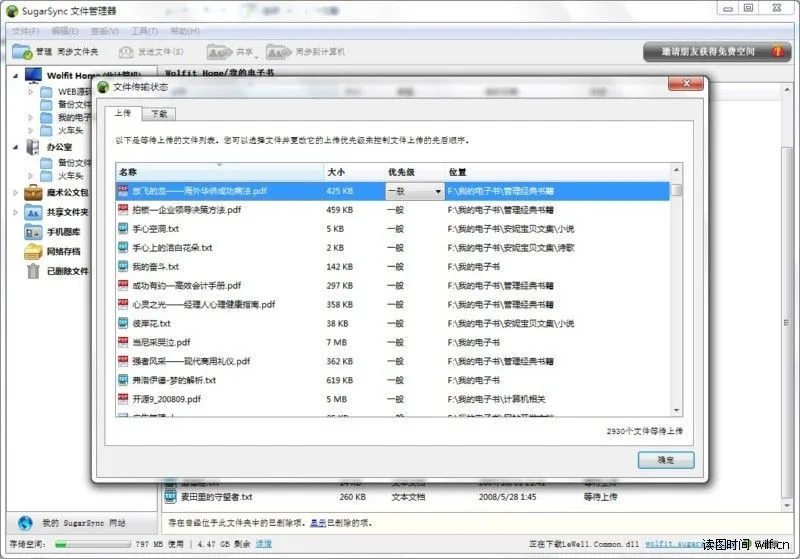Sort by the 大小 column header
The height and width of the screenshot is (559, 800).
pos(354,172)
